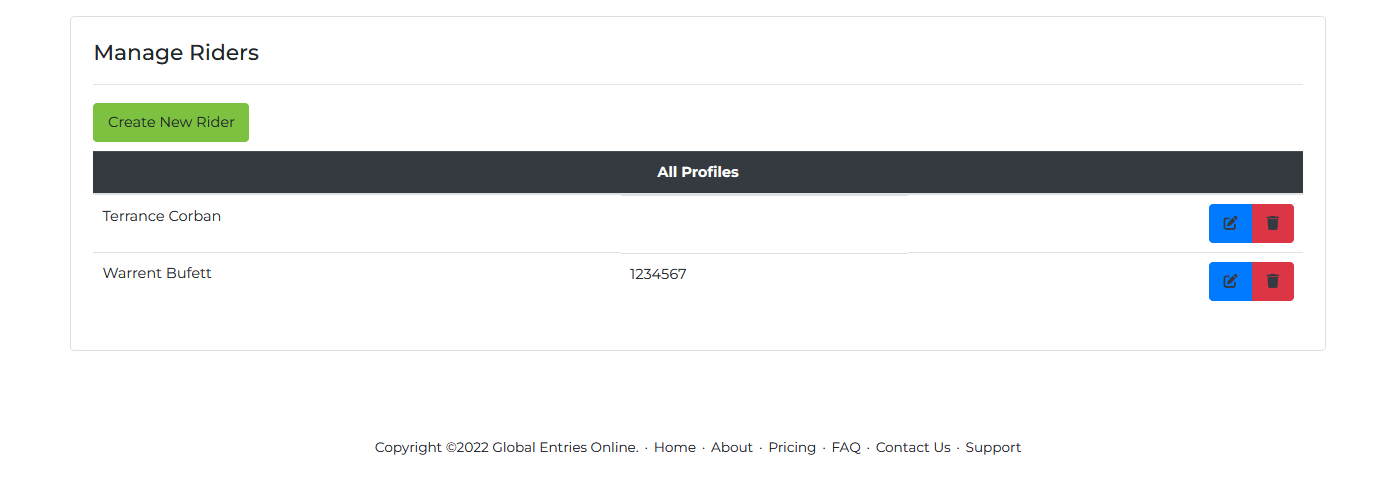The width and height of the screenshot is (1398, 483).
Task: Go to Home in the footer
Action: 675,447
